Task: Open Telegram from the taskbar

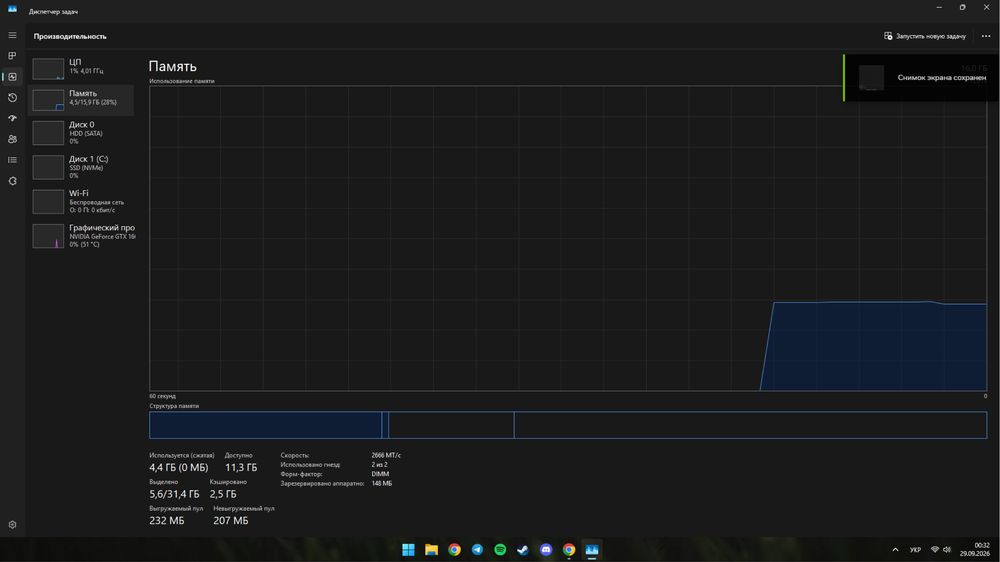Action: click(477, 549)
